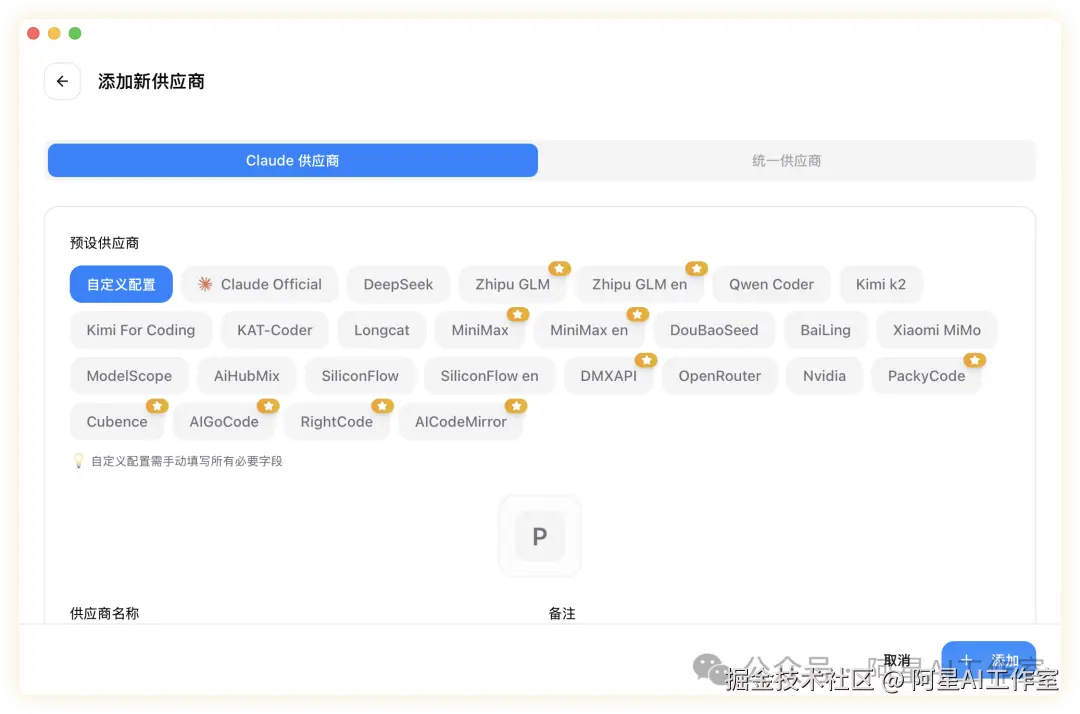Select the Longcat preset
1080x714 pixels.
pos(382,330)
